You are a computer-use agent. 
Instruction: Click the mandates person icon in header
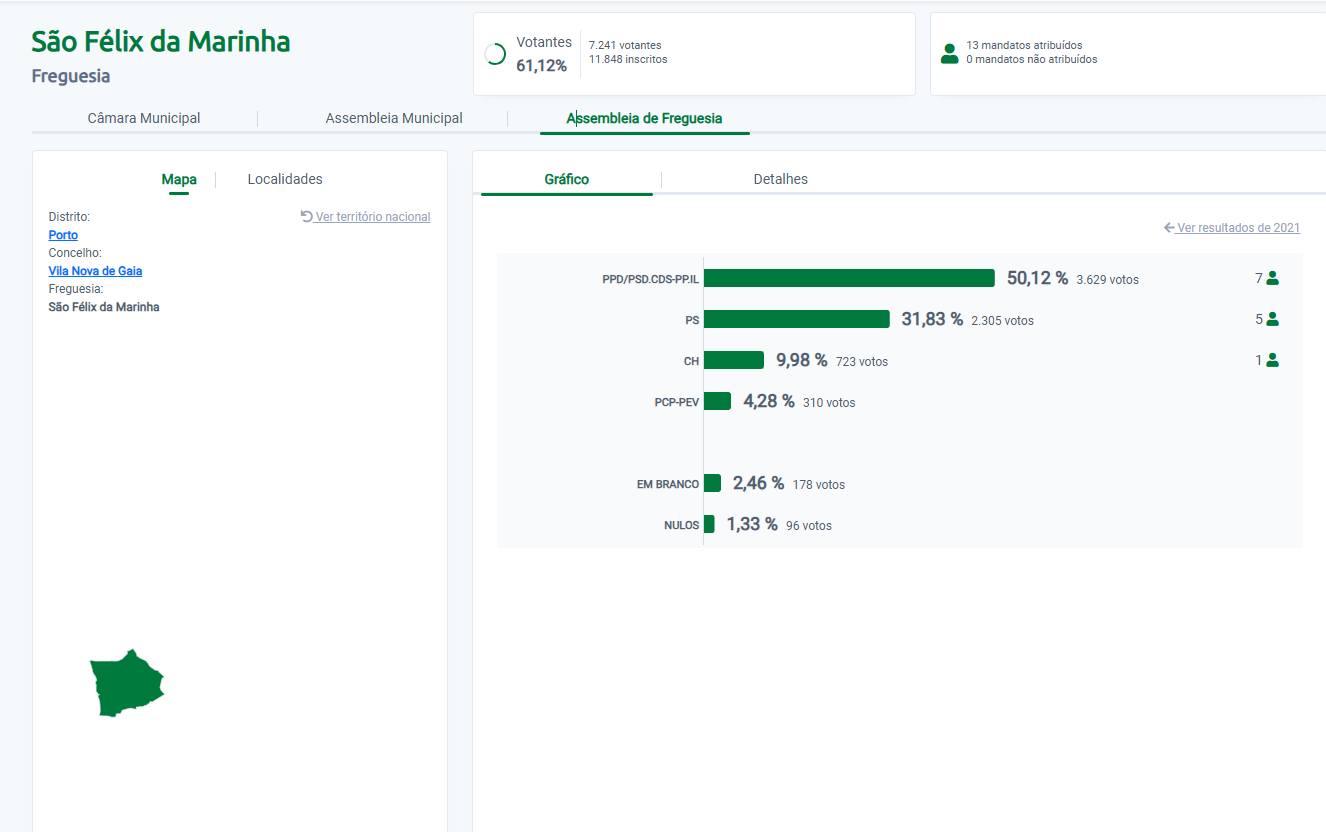(949, 54)
